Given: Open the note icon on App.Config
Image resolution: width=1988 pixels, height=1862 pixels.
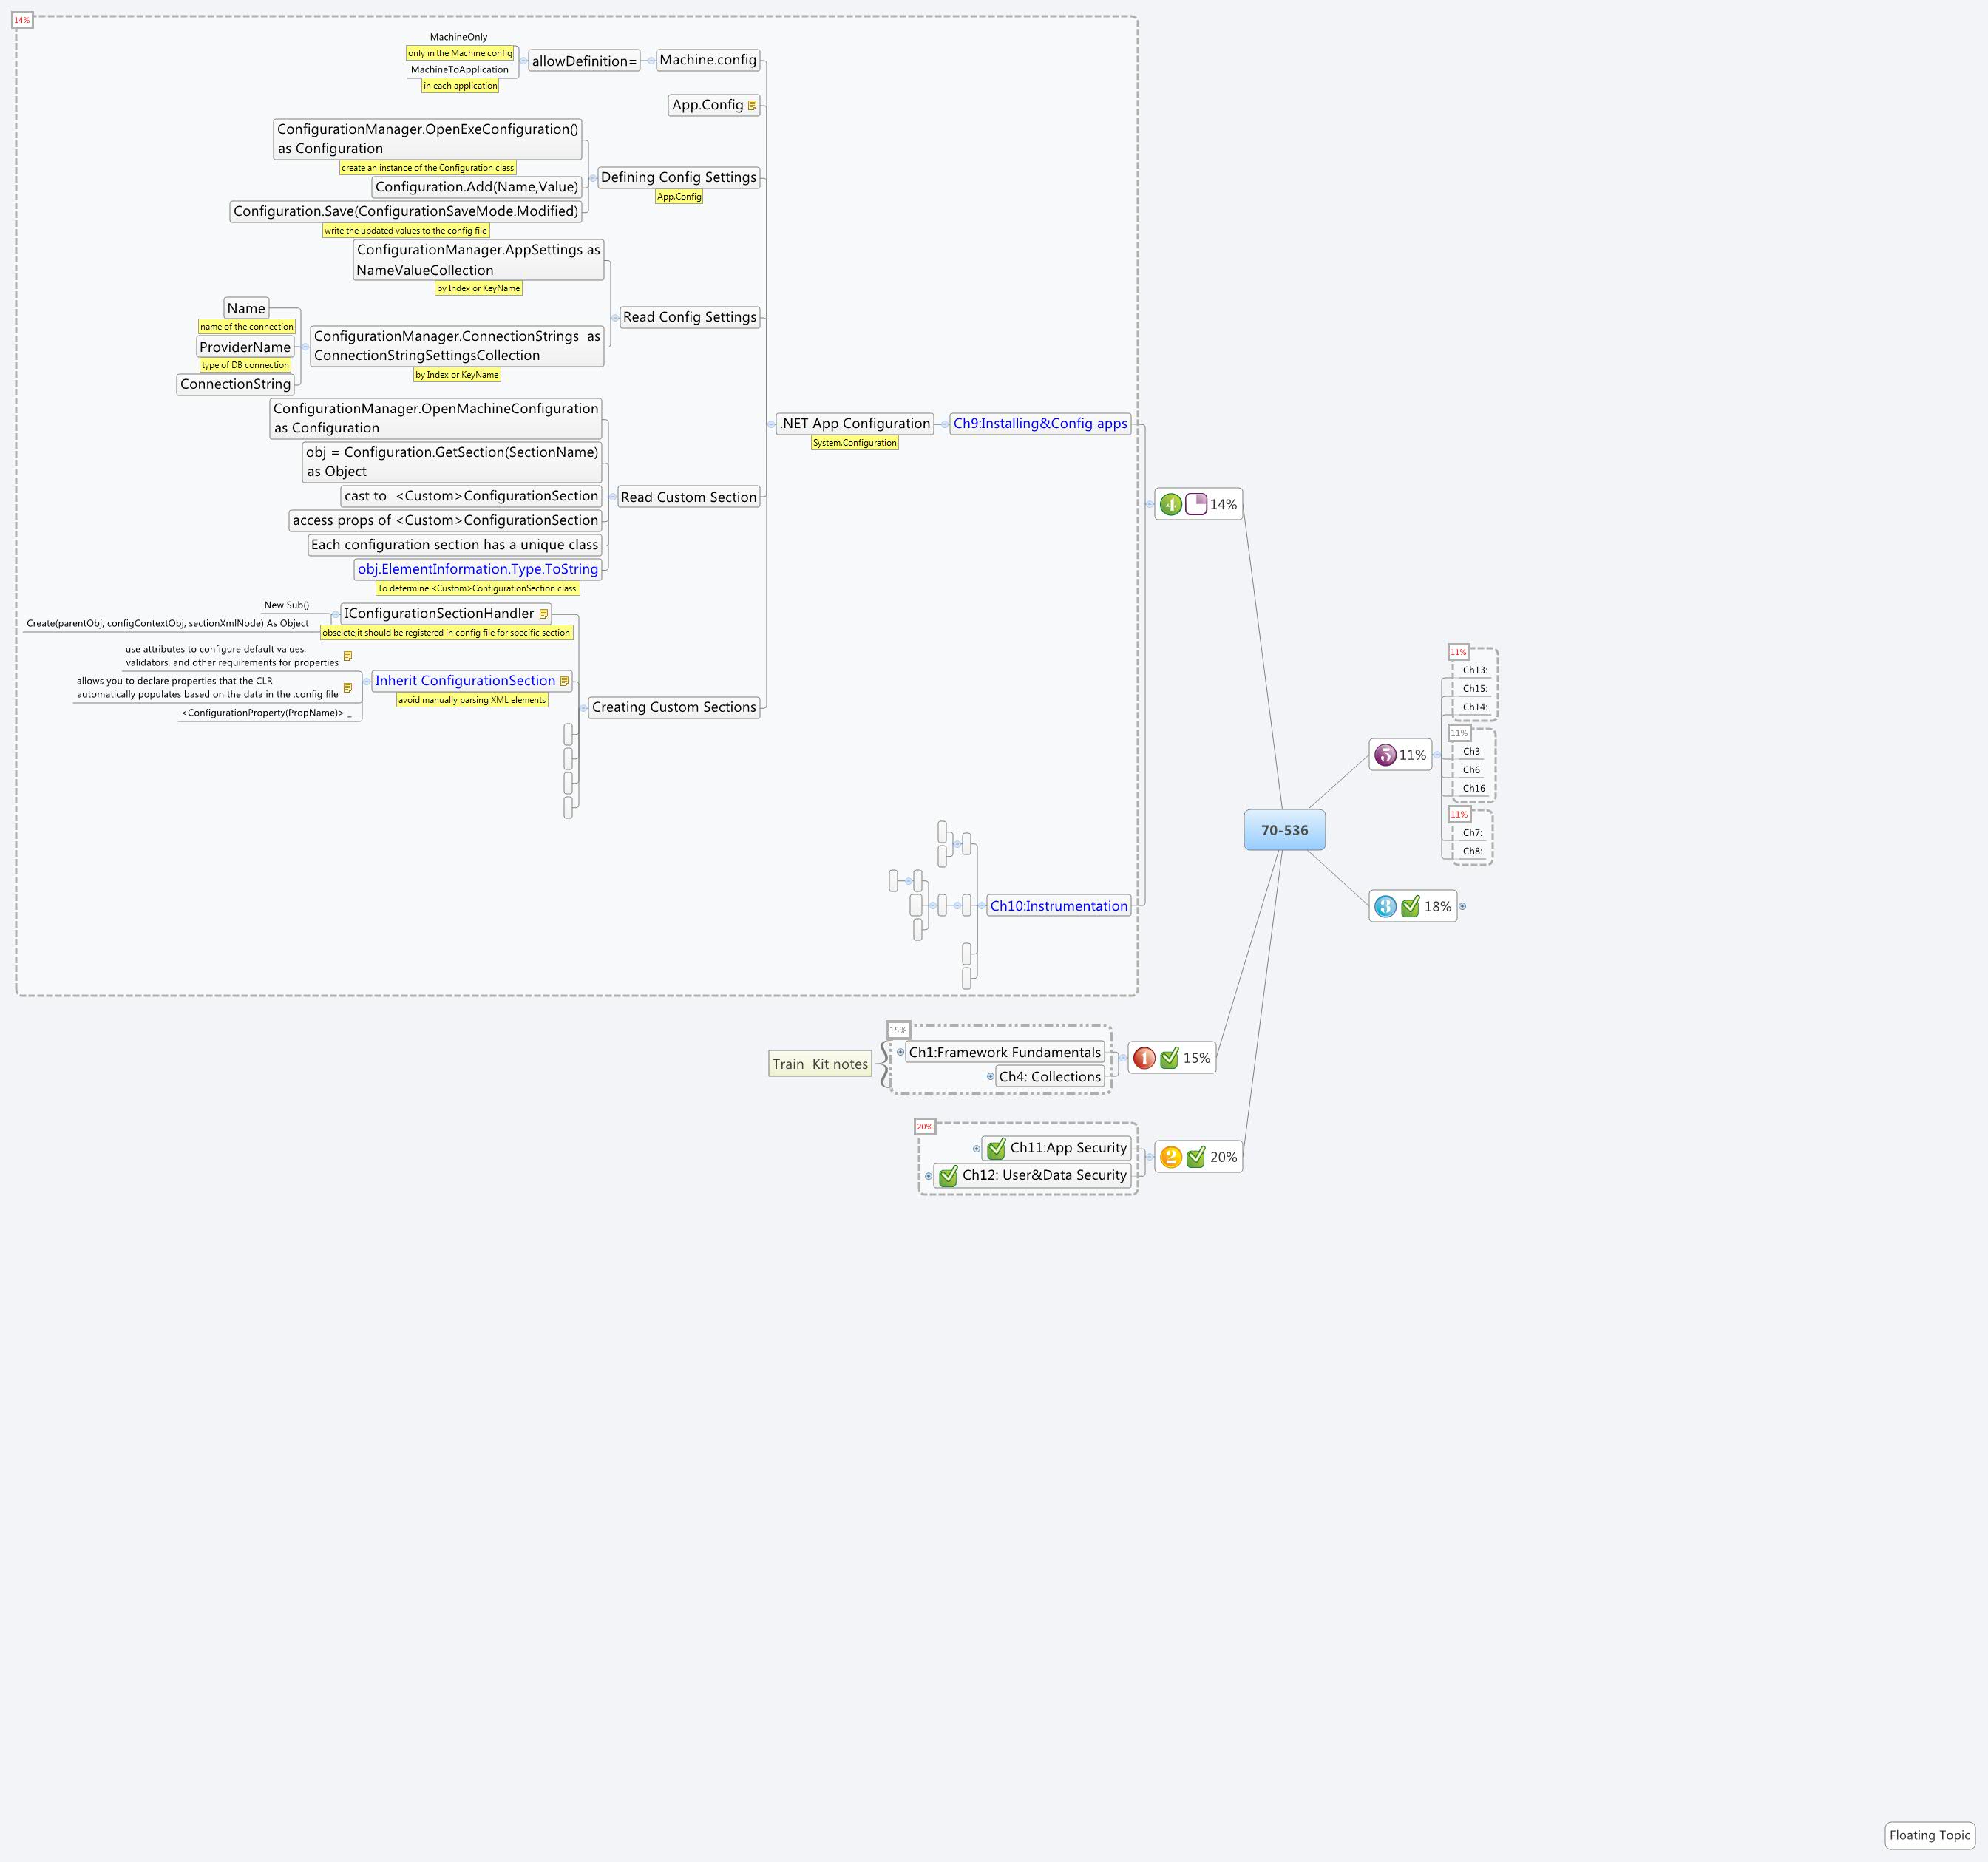Looking at the screenshot, I should click(x=752, y=105).
